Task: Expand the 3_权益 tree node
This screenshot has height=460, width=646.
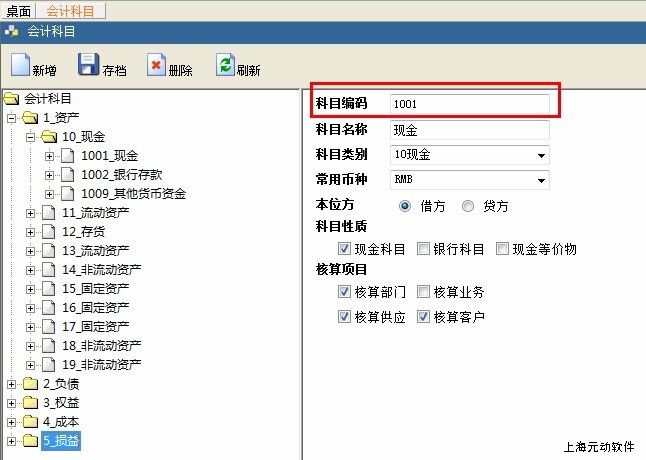Action: (x=12, y=403)
